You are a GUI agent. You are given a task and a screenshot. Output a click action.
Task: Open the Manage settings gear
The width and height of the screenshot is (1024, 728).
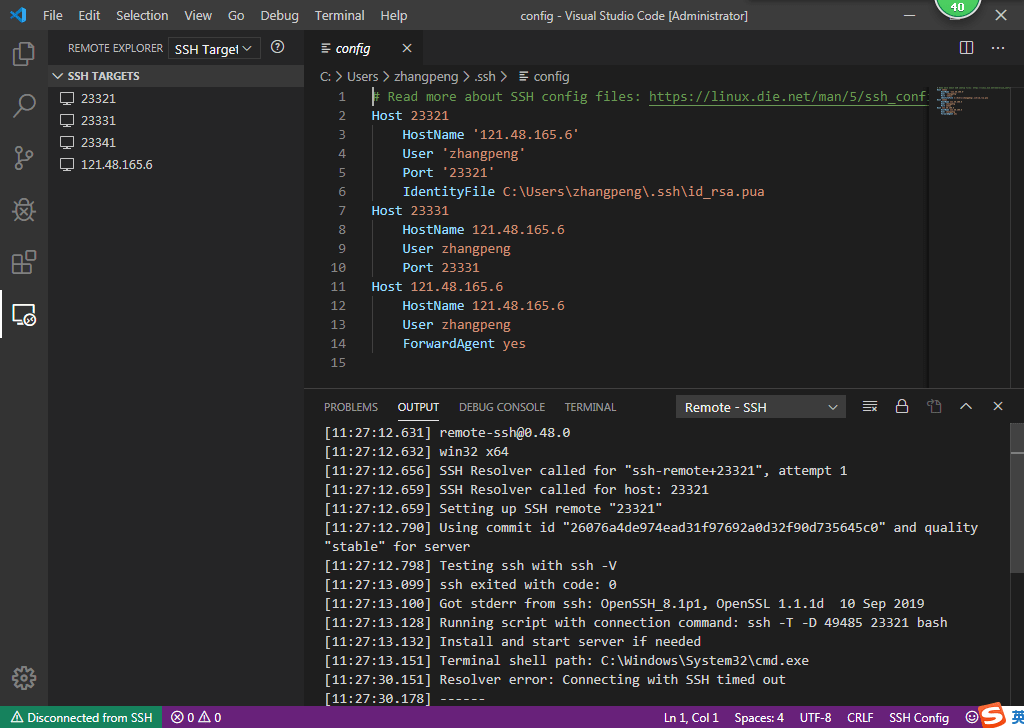(24, 677)
